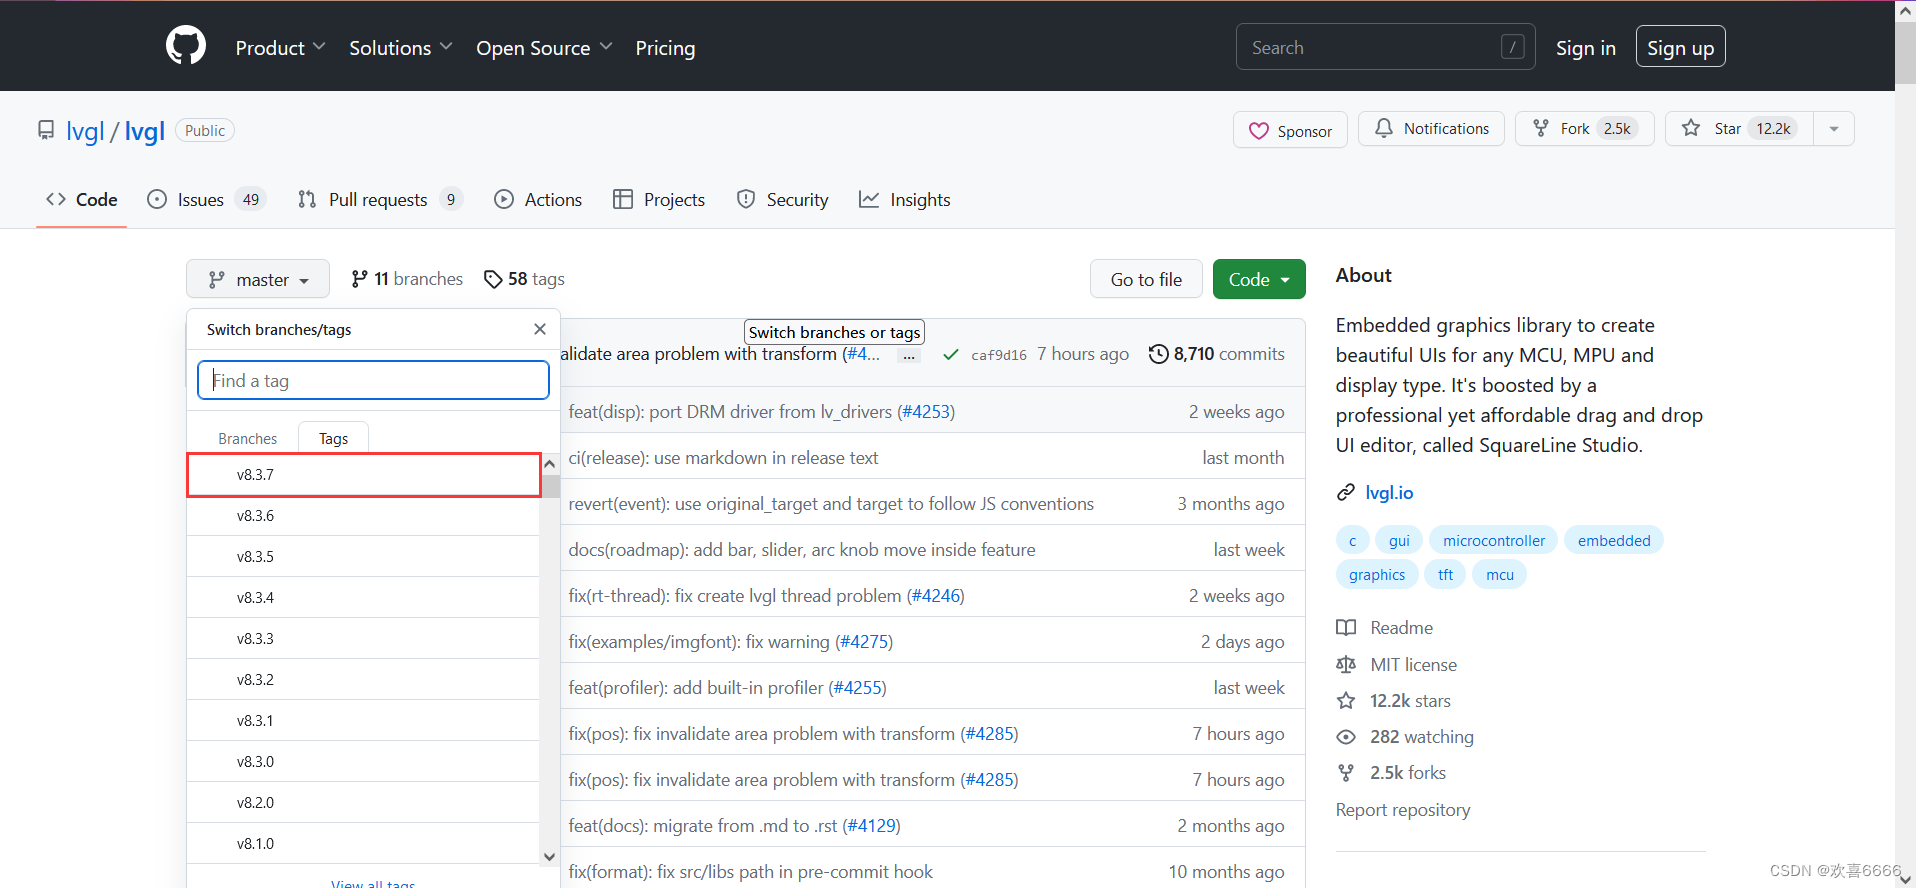Click the Sign in link
The image size is (1916, 888).
1585,48
